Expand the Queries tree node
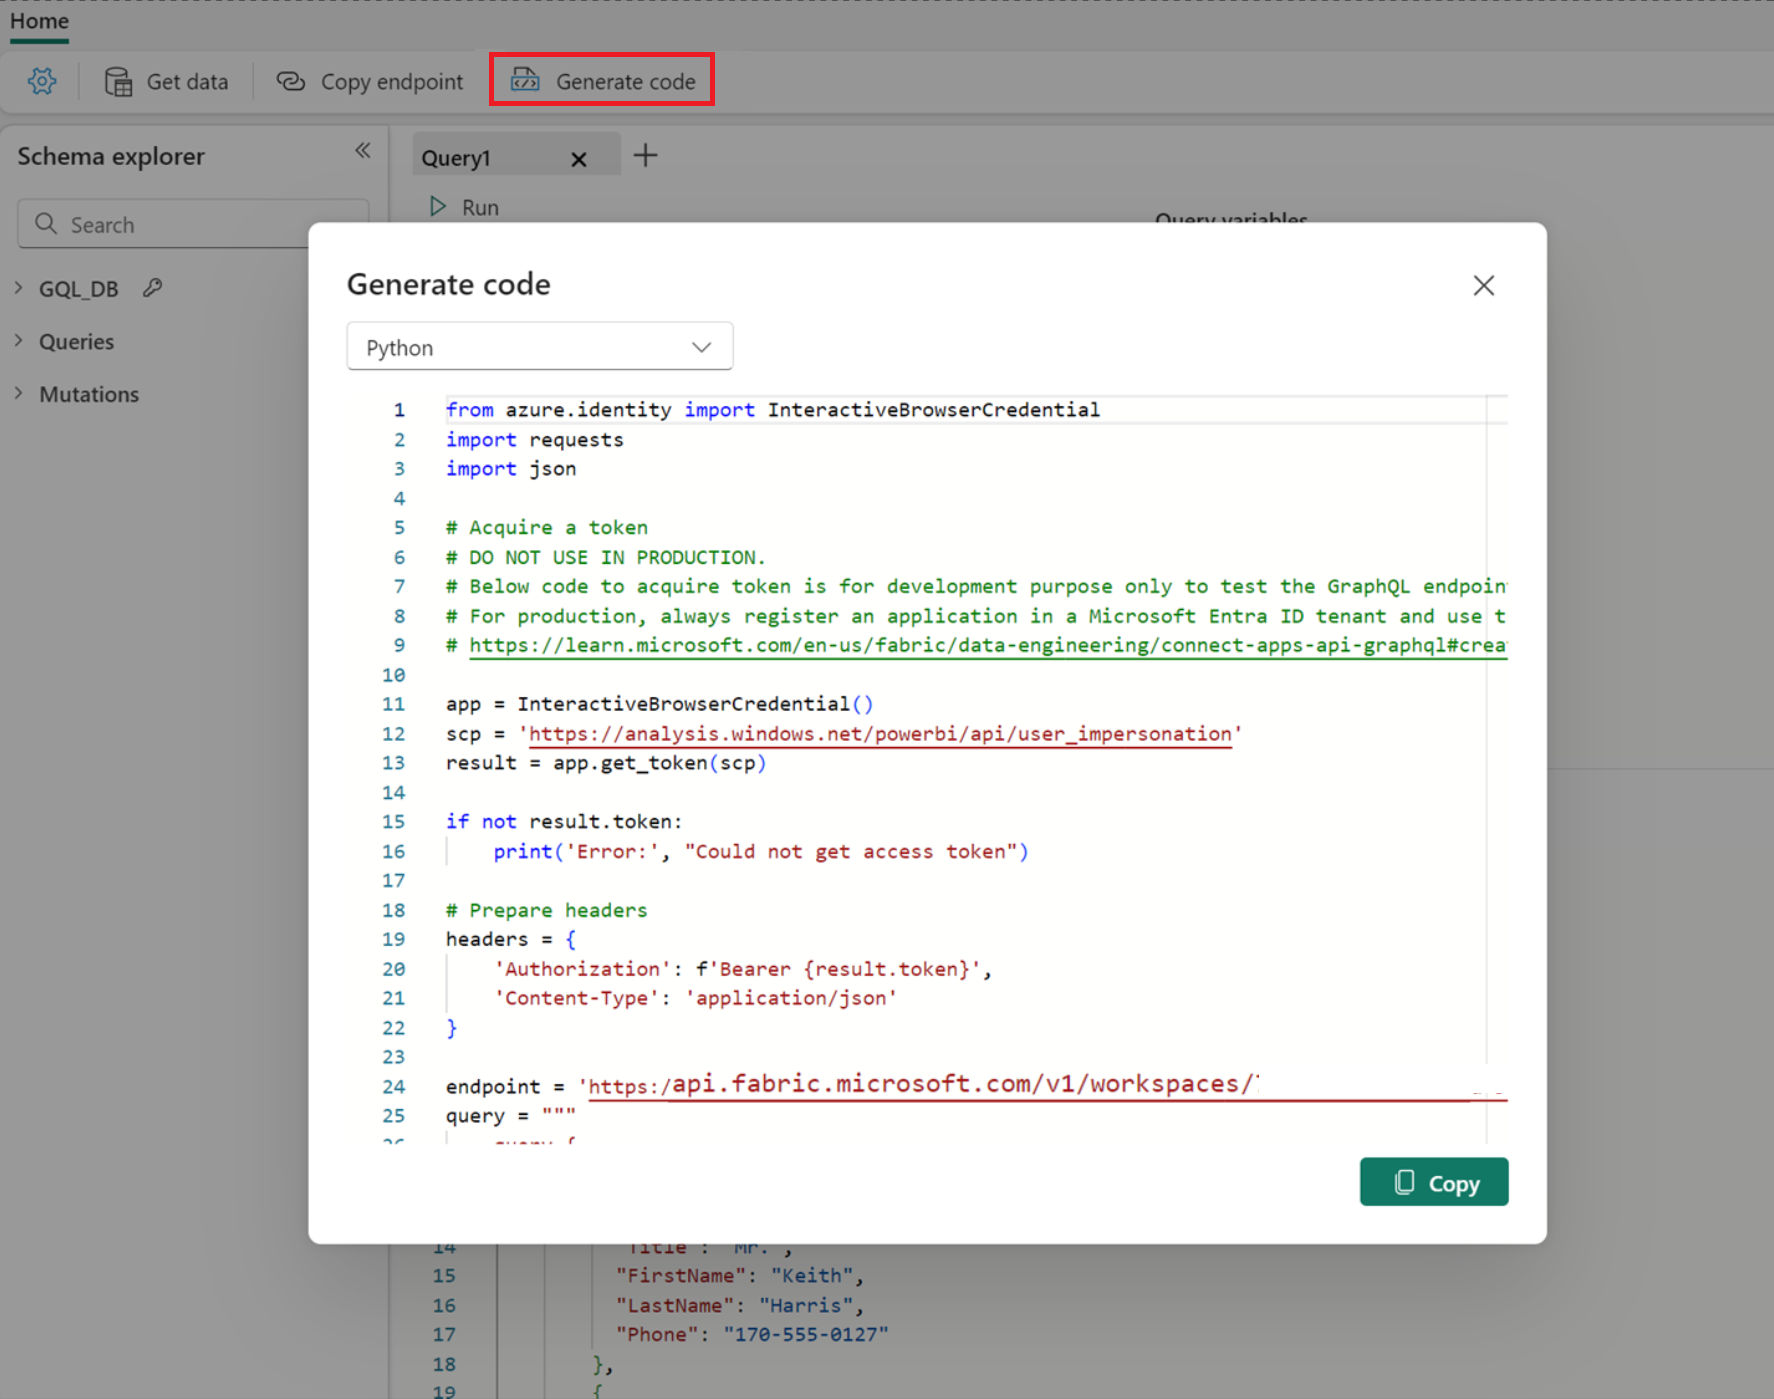This screenshot has height=1399, width=1774. coord(19,341)
